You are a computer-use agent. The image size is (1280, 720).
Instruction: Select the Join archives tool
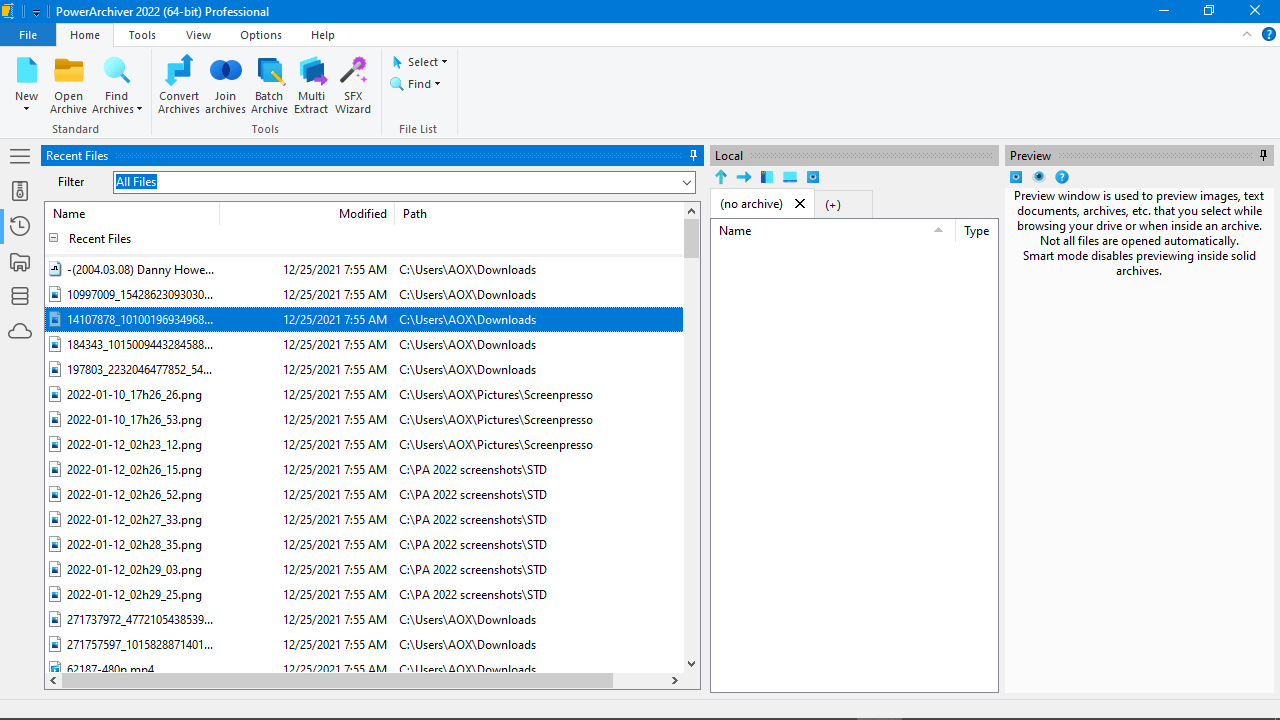[225, 85]
